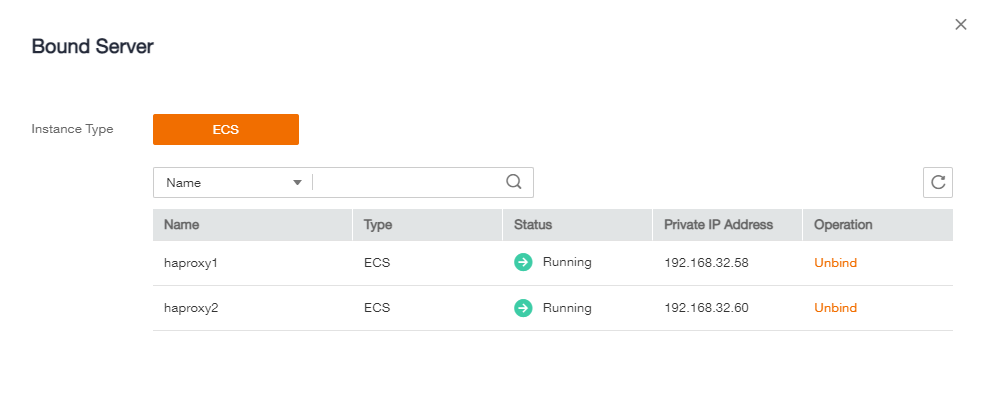Click IP address 192.168.32.58
This screenshot has height=397, width=987.
(706, 263)
